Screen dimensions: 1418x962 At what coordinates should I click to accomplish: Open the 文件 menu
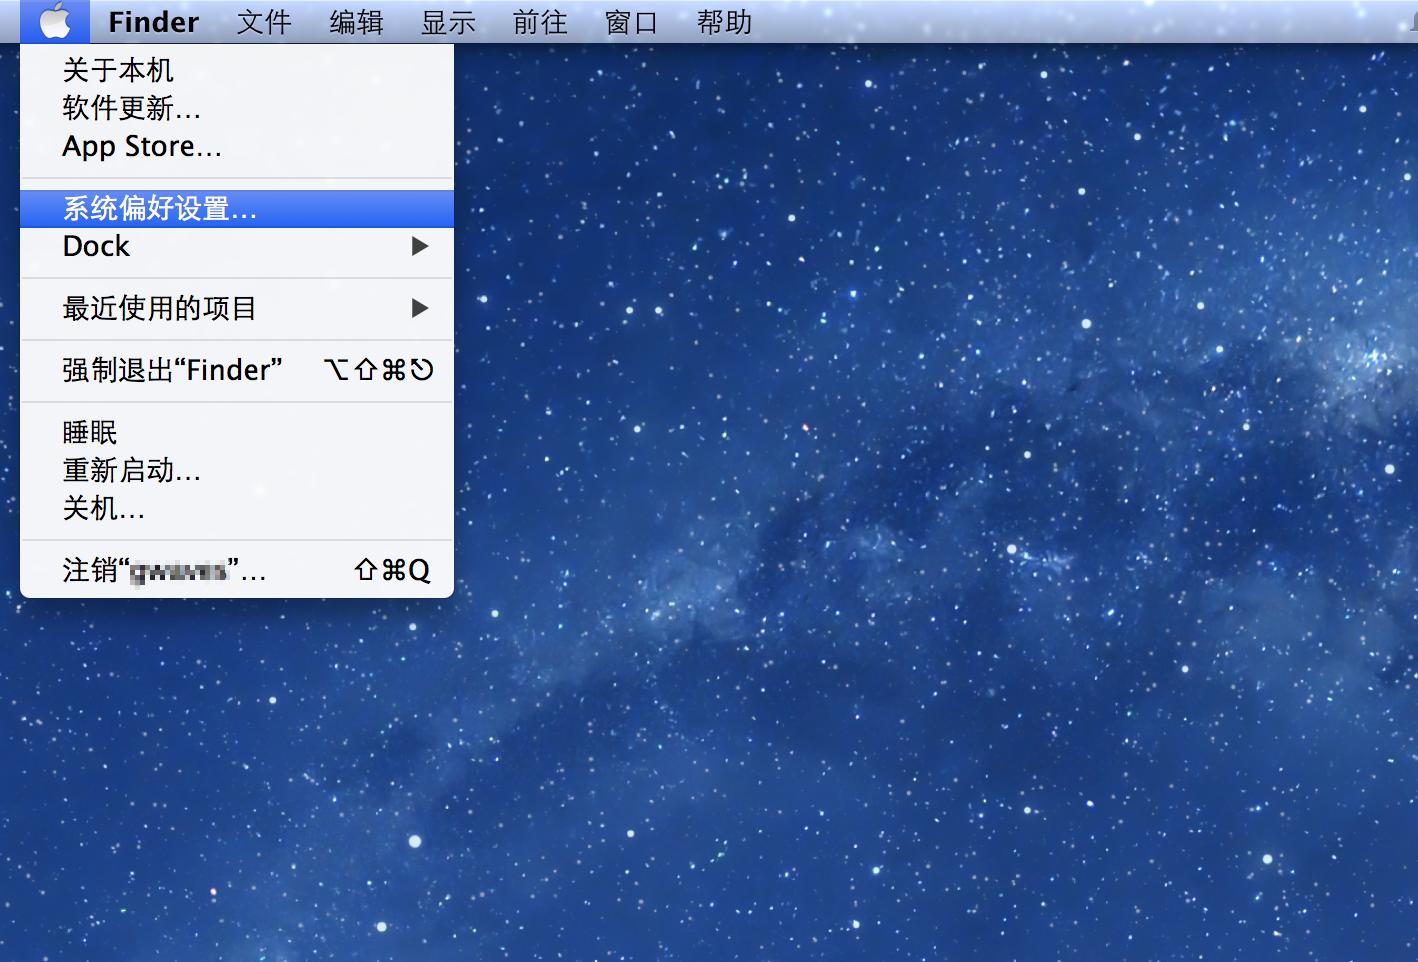point(264,21)
